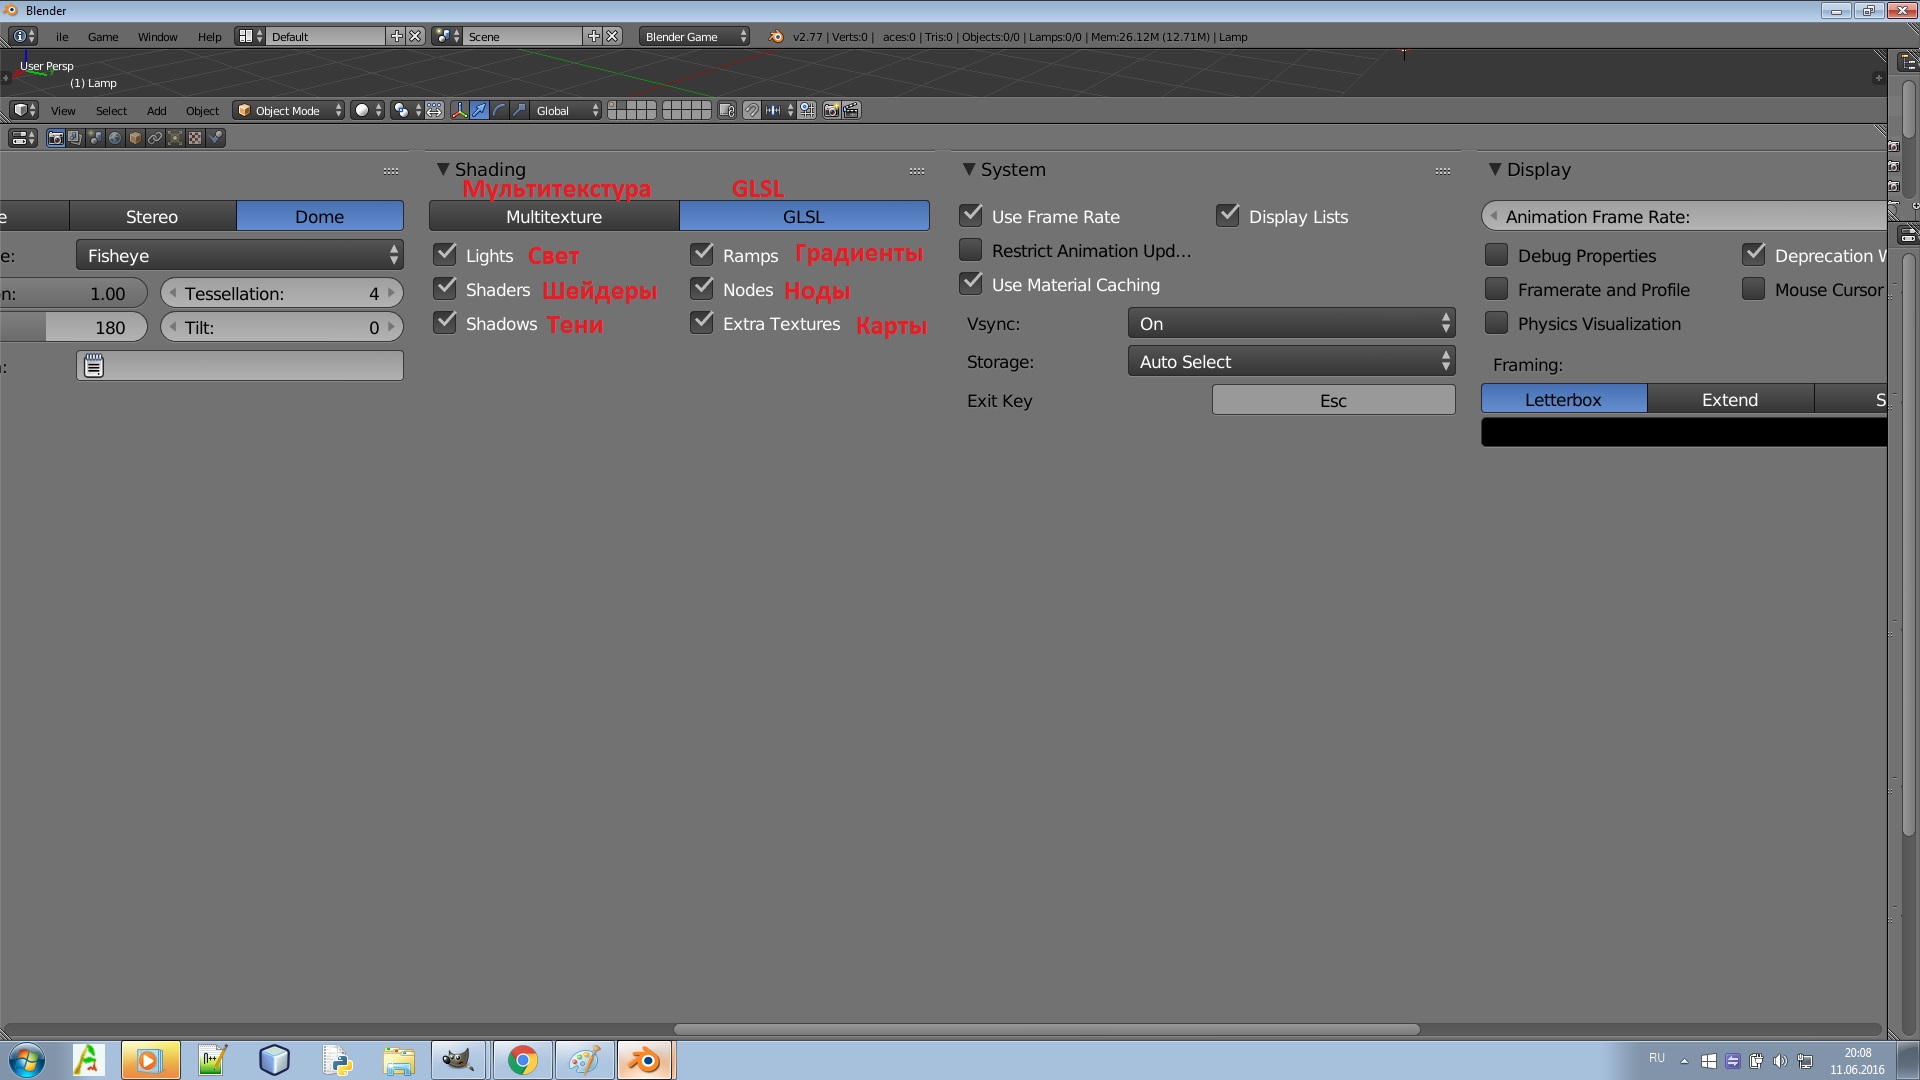
Task: Collapse the Shading panel triangle
Action: [x=443, y=169]
